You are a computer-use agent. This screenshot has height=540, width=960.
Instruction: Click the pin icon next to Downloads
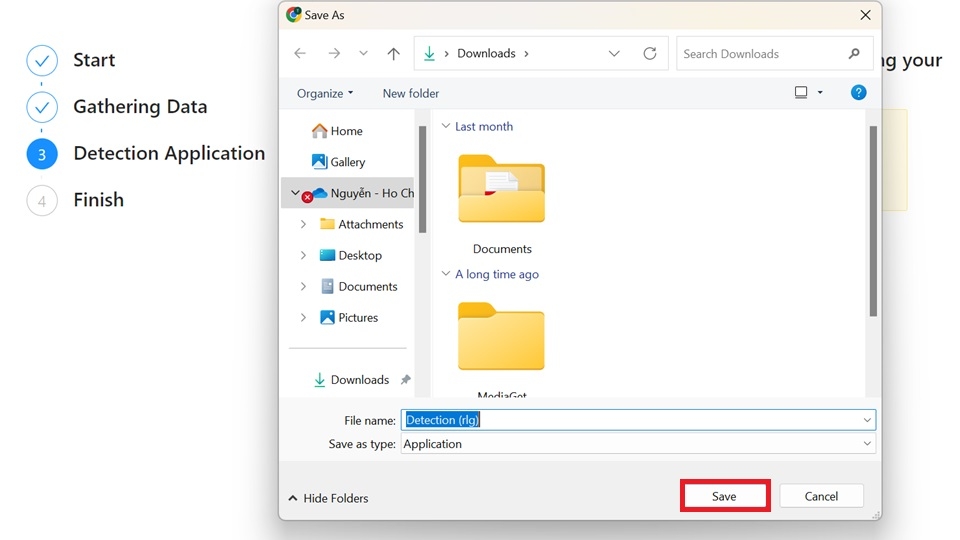tap(405, 380)
